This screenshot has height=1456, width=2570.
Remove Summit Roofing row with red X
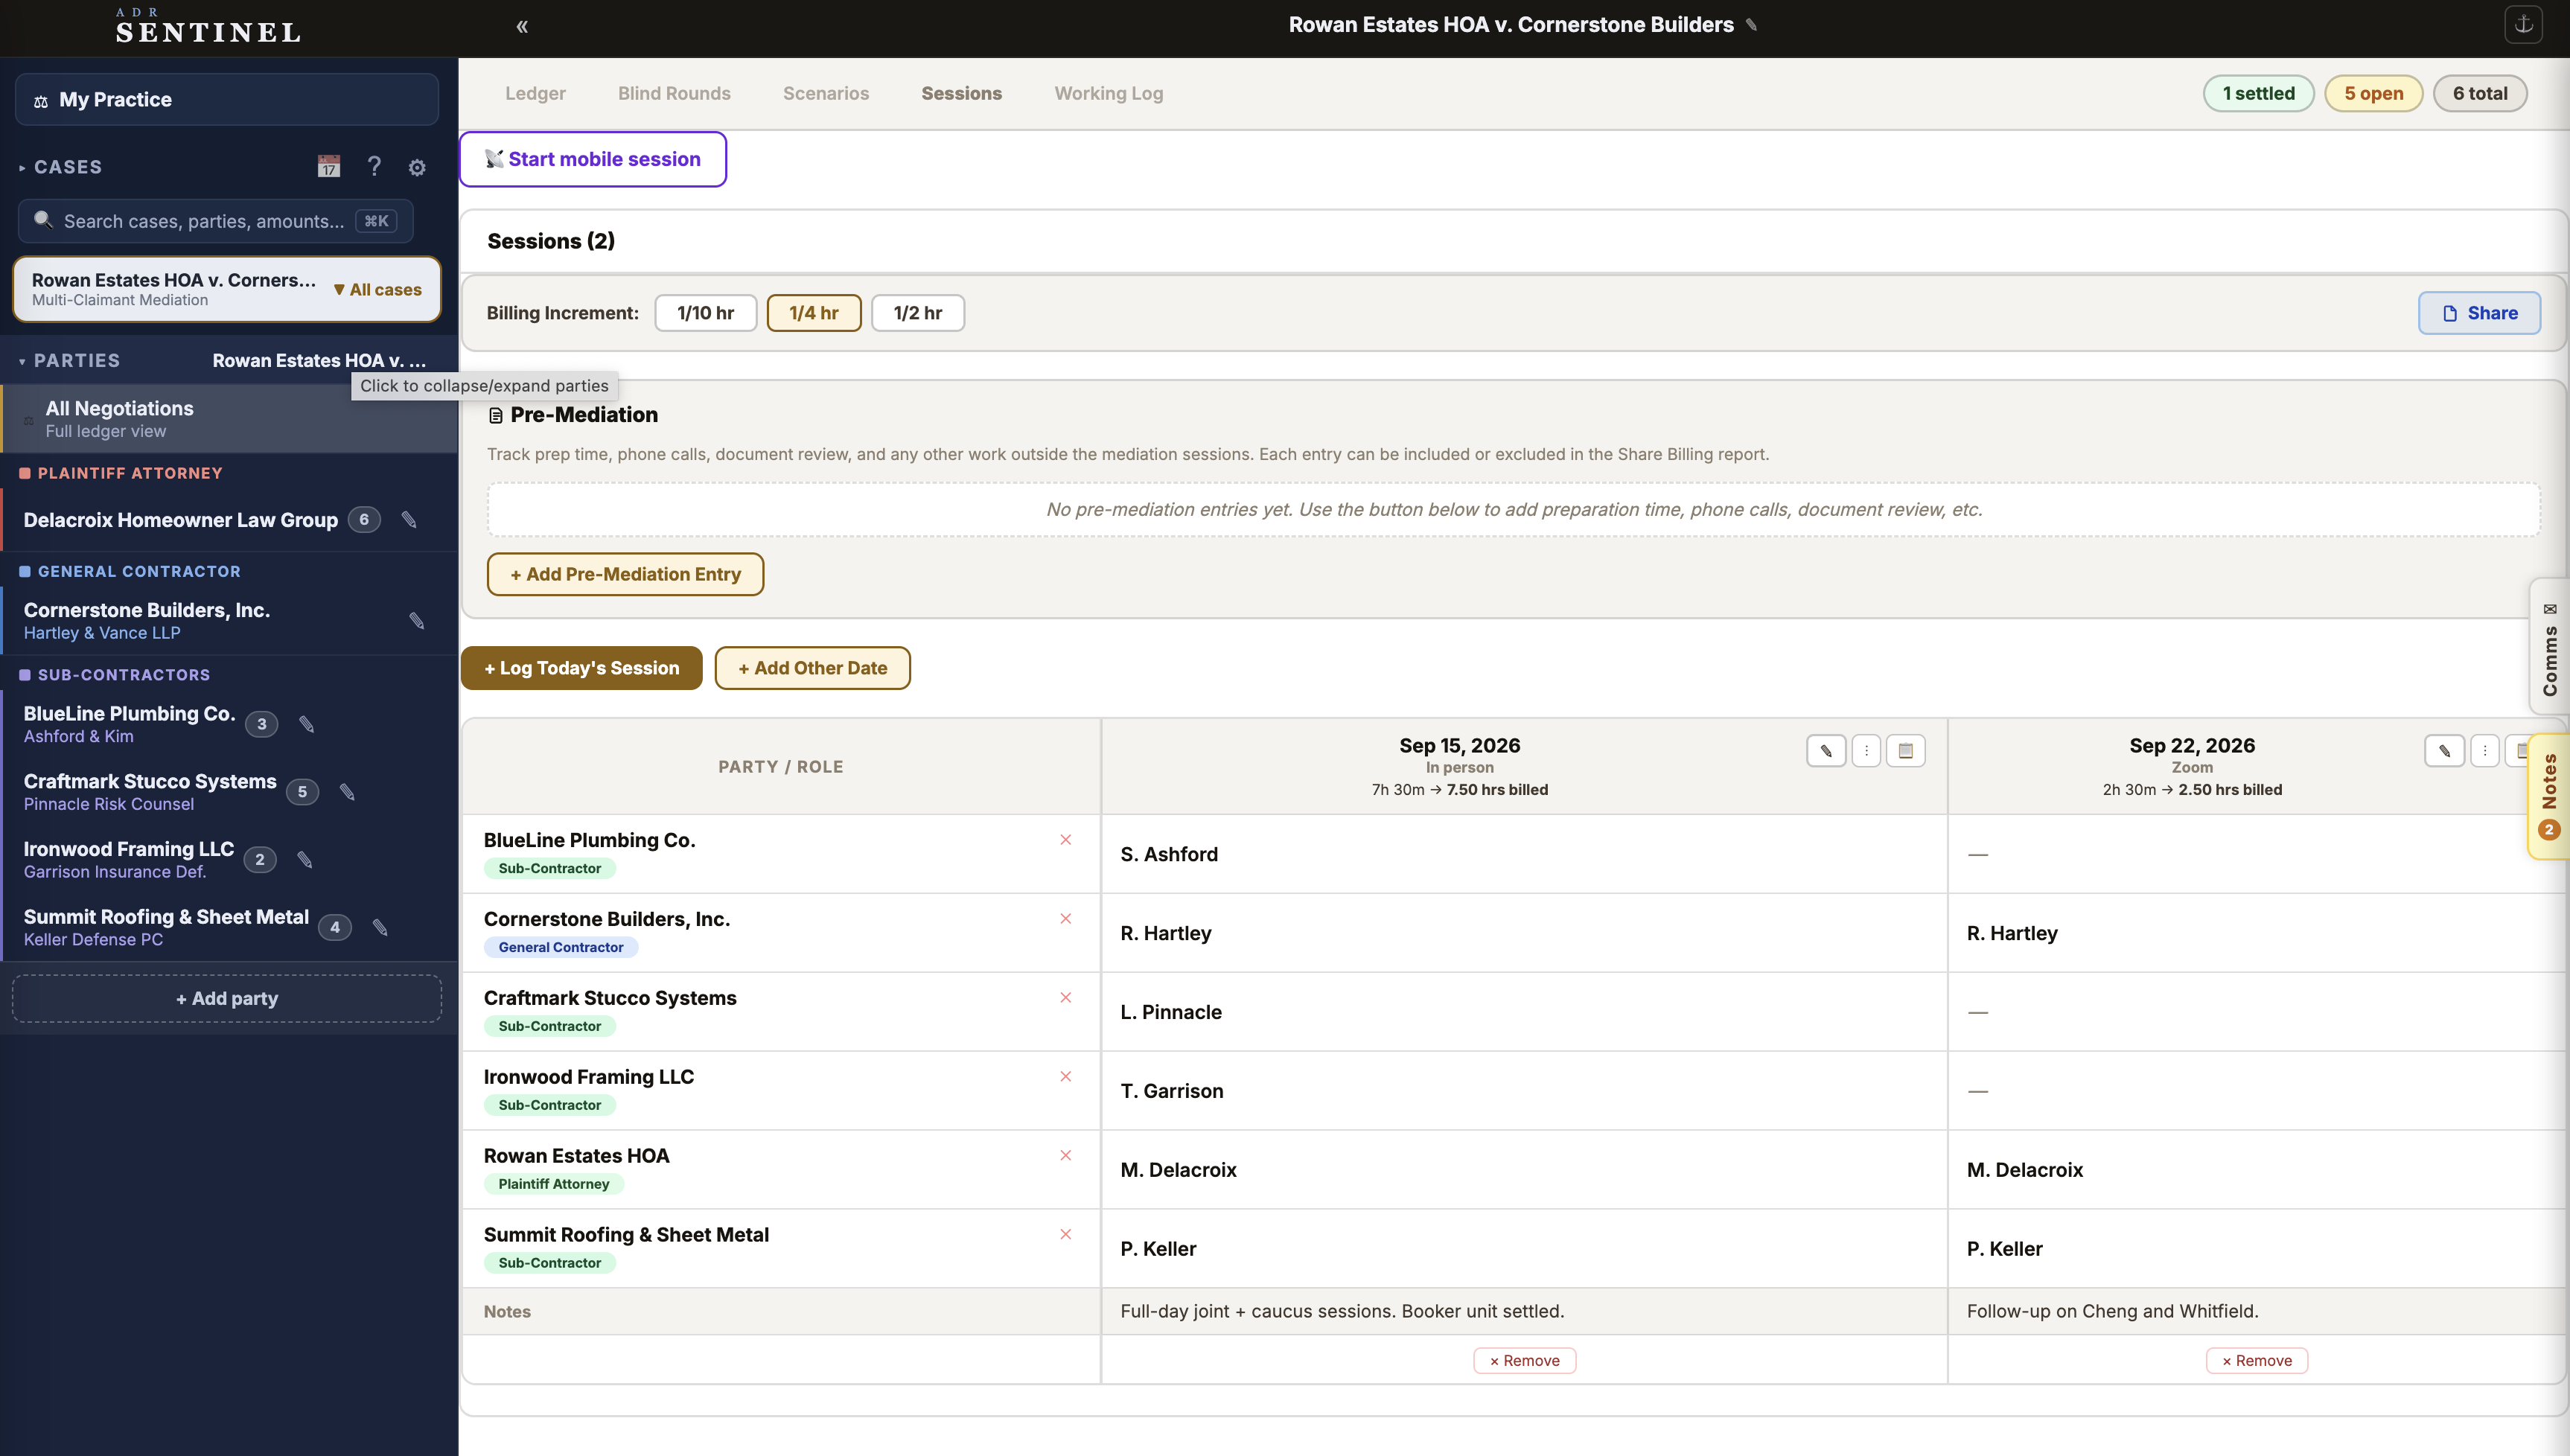point(1066,1235)
